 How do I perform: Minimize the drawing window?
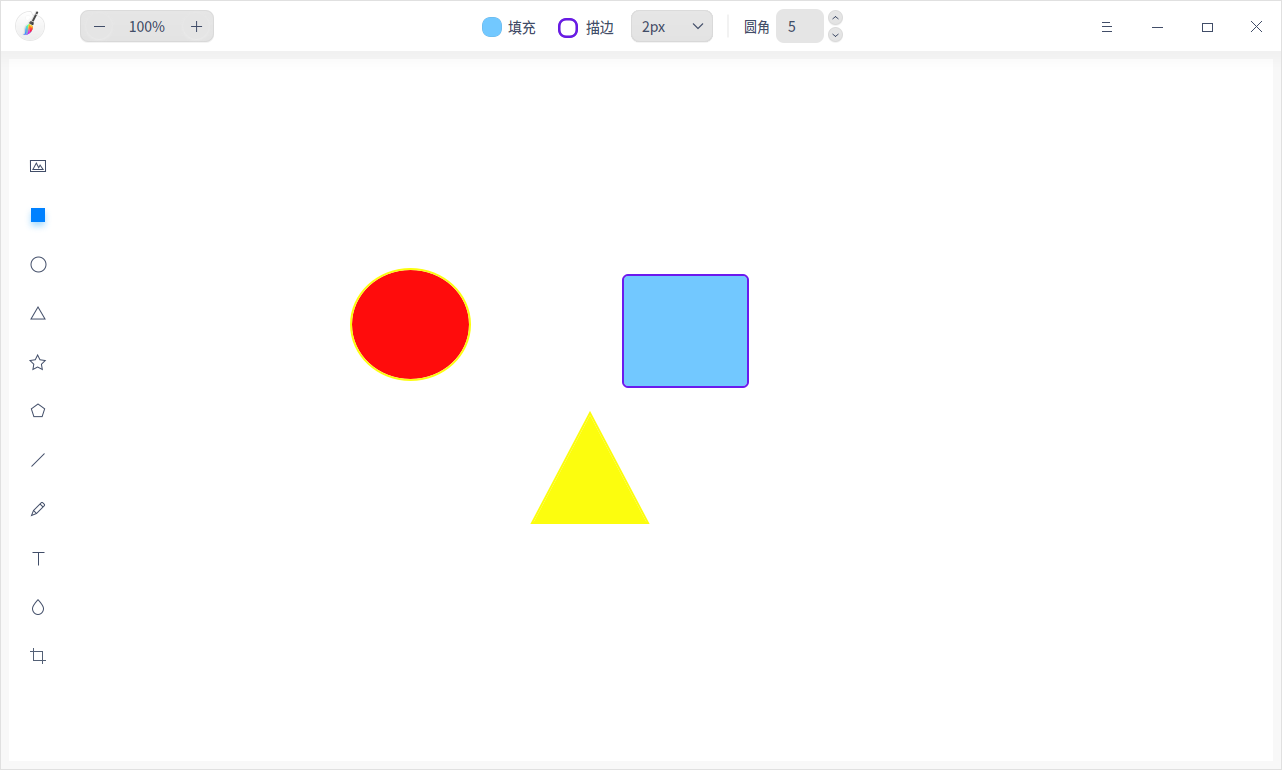[x=1157, y=27]
